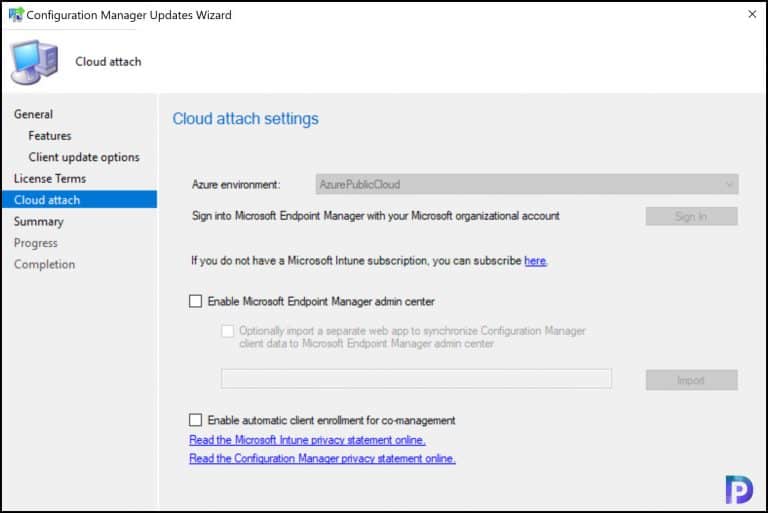The width and height of the screenshot is (768, 513).
Task: Go to the Features page
Action: 49,136
